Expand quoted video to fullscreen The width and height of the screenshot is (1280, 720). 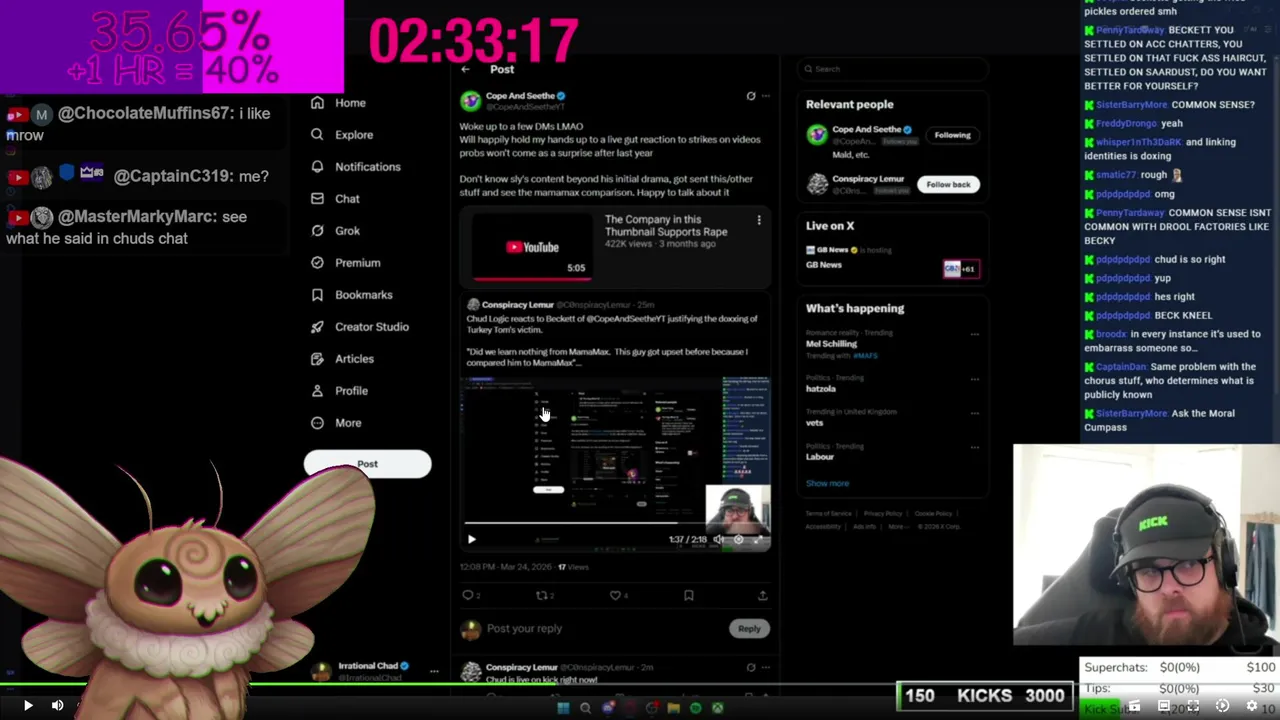(x=758, y=540)
